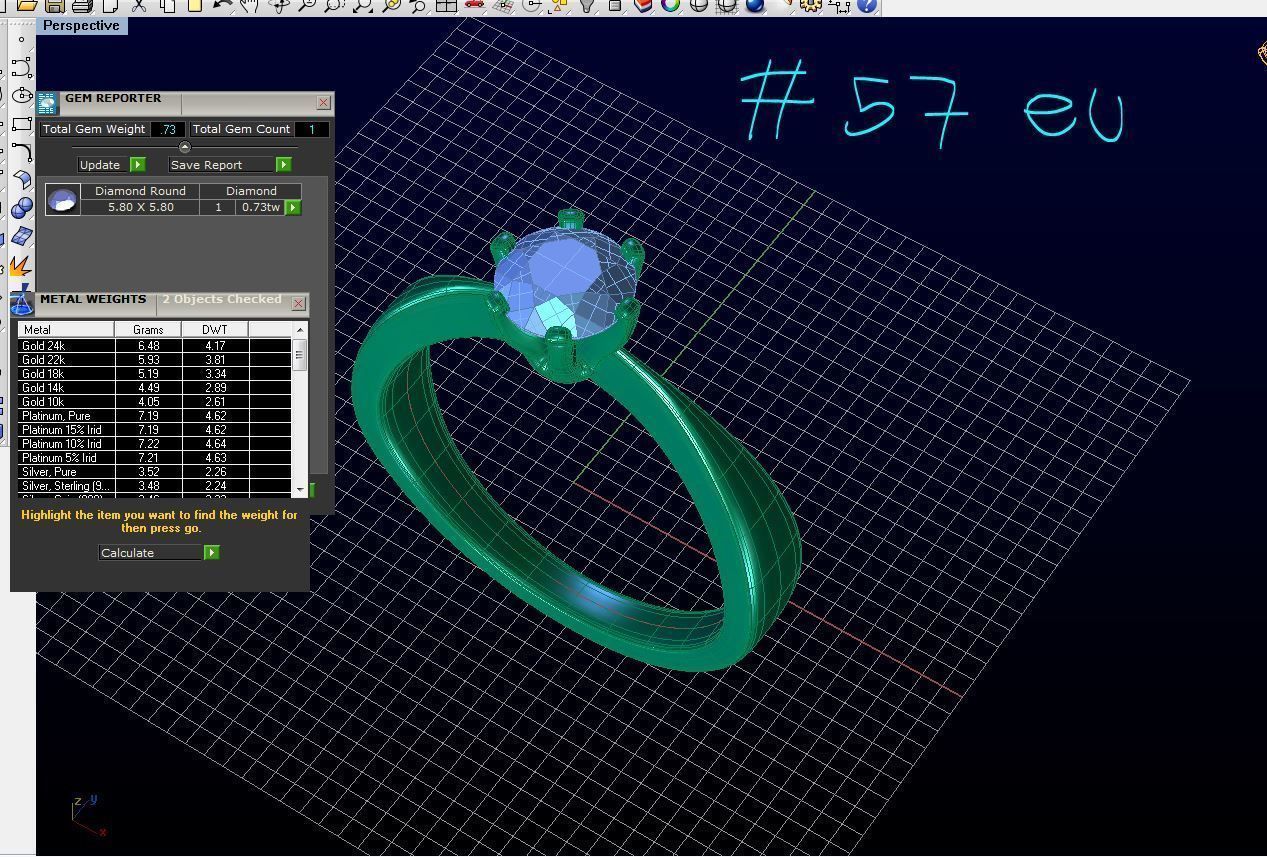This screenshot has width=1267, height=857.
Task: Save the model using the floppy disk icon
Action: (56, 5)
